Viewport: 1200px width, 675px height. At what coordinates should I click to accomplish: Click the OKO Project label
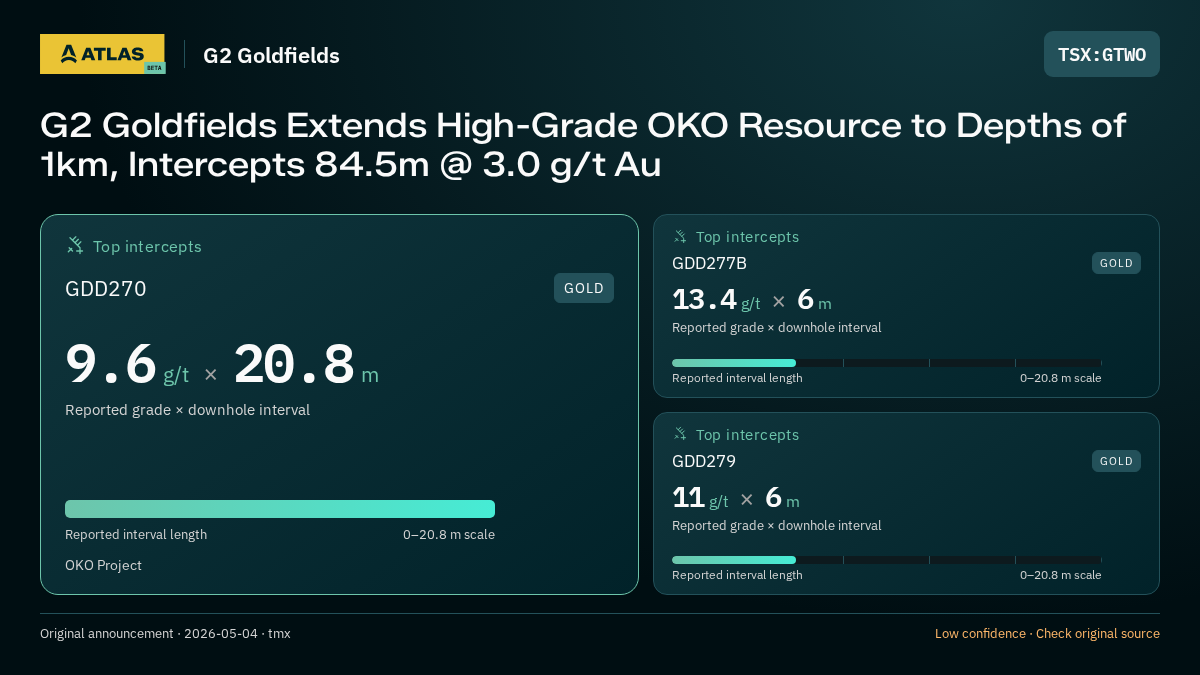[x=103, y=565]
